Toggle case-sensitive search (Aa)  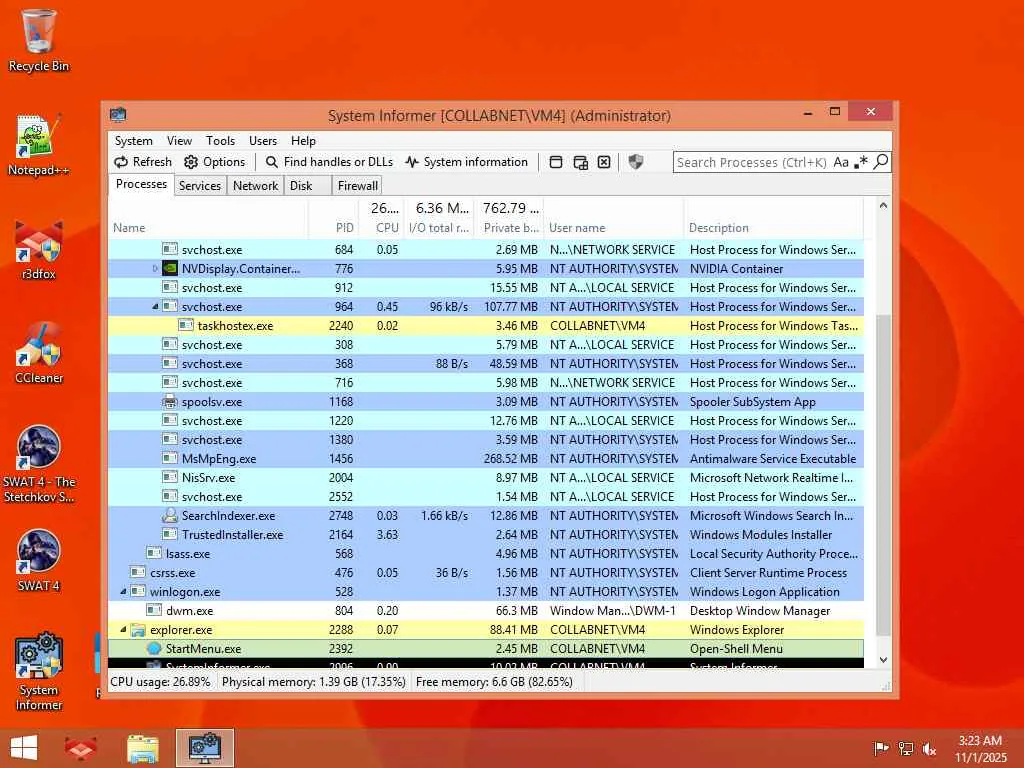tap(841, 162)
